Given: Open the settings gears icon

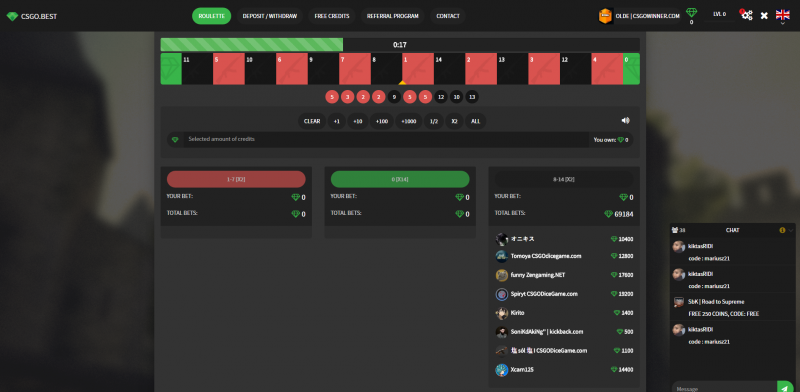Looking at the screenshot, I should pos(746,15).
